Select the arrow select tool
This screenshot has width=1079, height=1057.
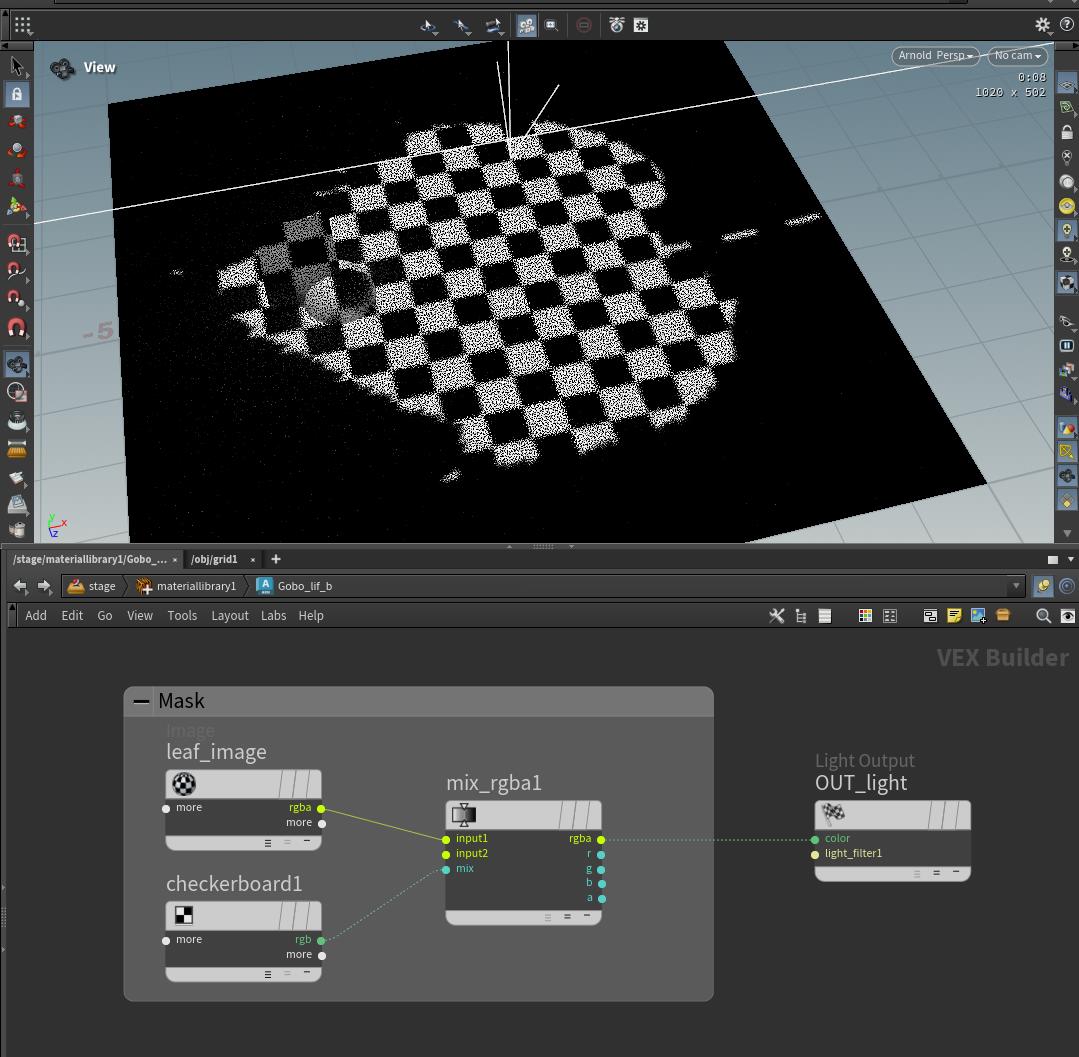coord(17,66)
